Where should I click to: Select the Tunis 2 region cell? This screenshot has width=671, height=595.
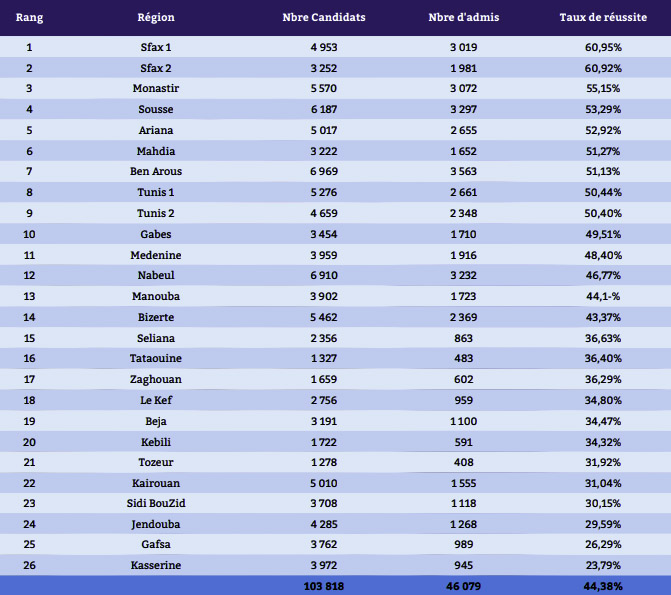[156, 213]
